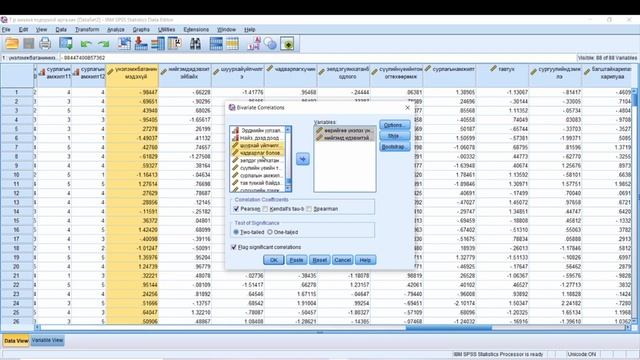The width and height of the screenshot is (640, 360).
Task: Switch to the Variable View tab
Action: pos(47,340)
